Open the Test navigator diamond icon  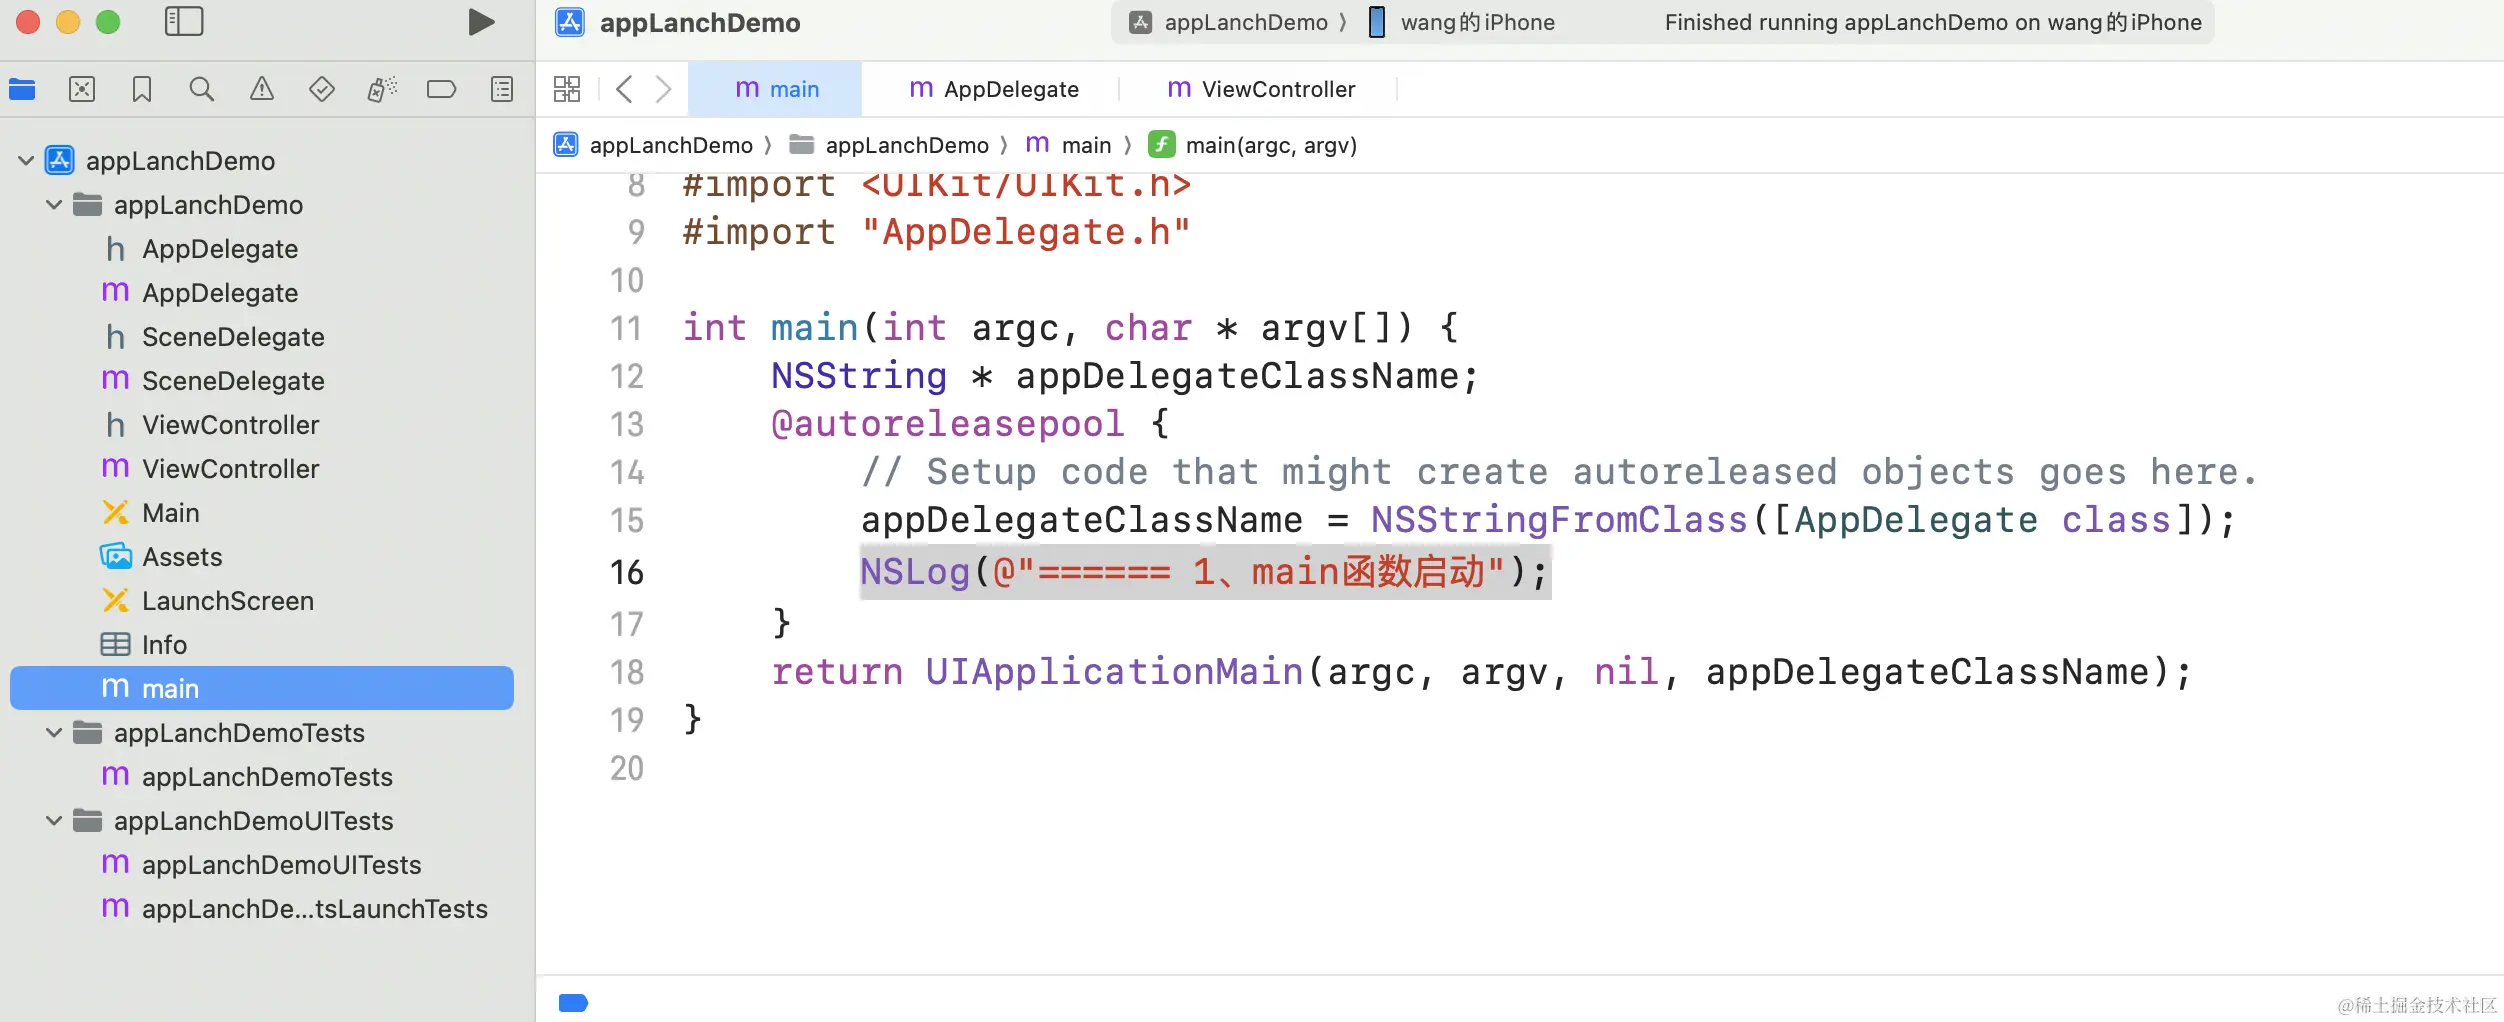[x=322, y=89]
